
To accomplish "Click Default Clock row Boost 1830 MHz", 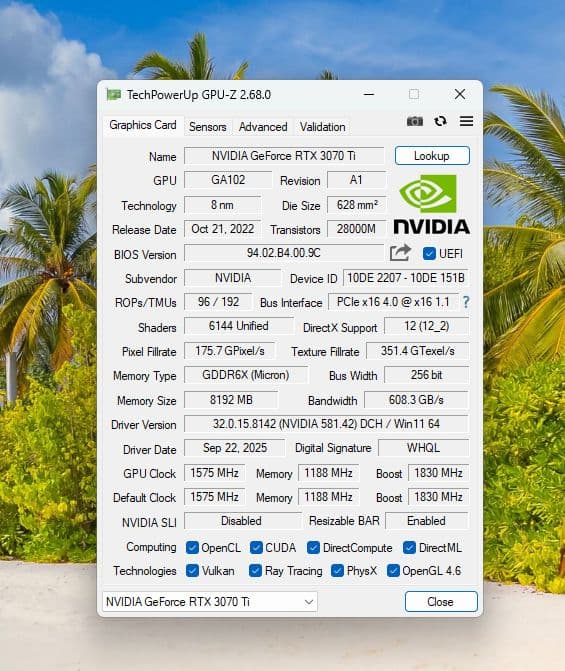I will (439, 497).
